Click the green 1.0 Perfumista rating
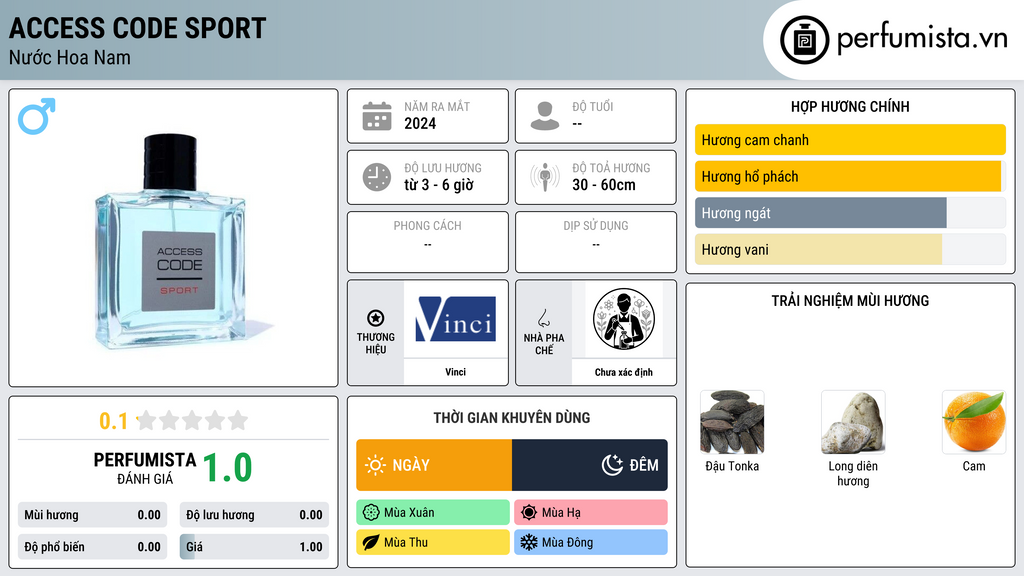The height and width of the screenshot is (576, 1024). tap(227, 468)
